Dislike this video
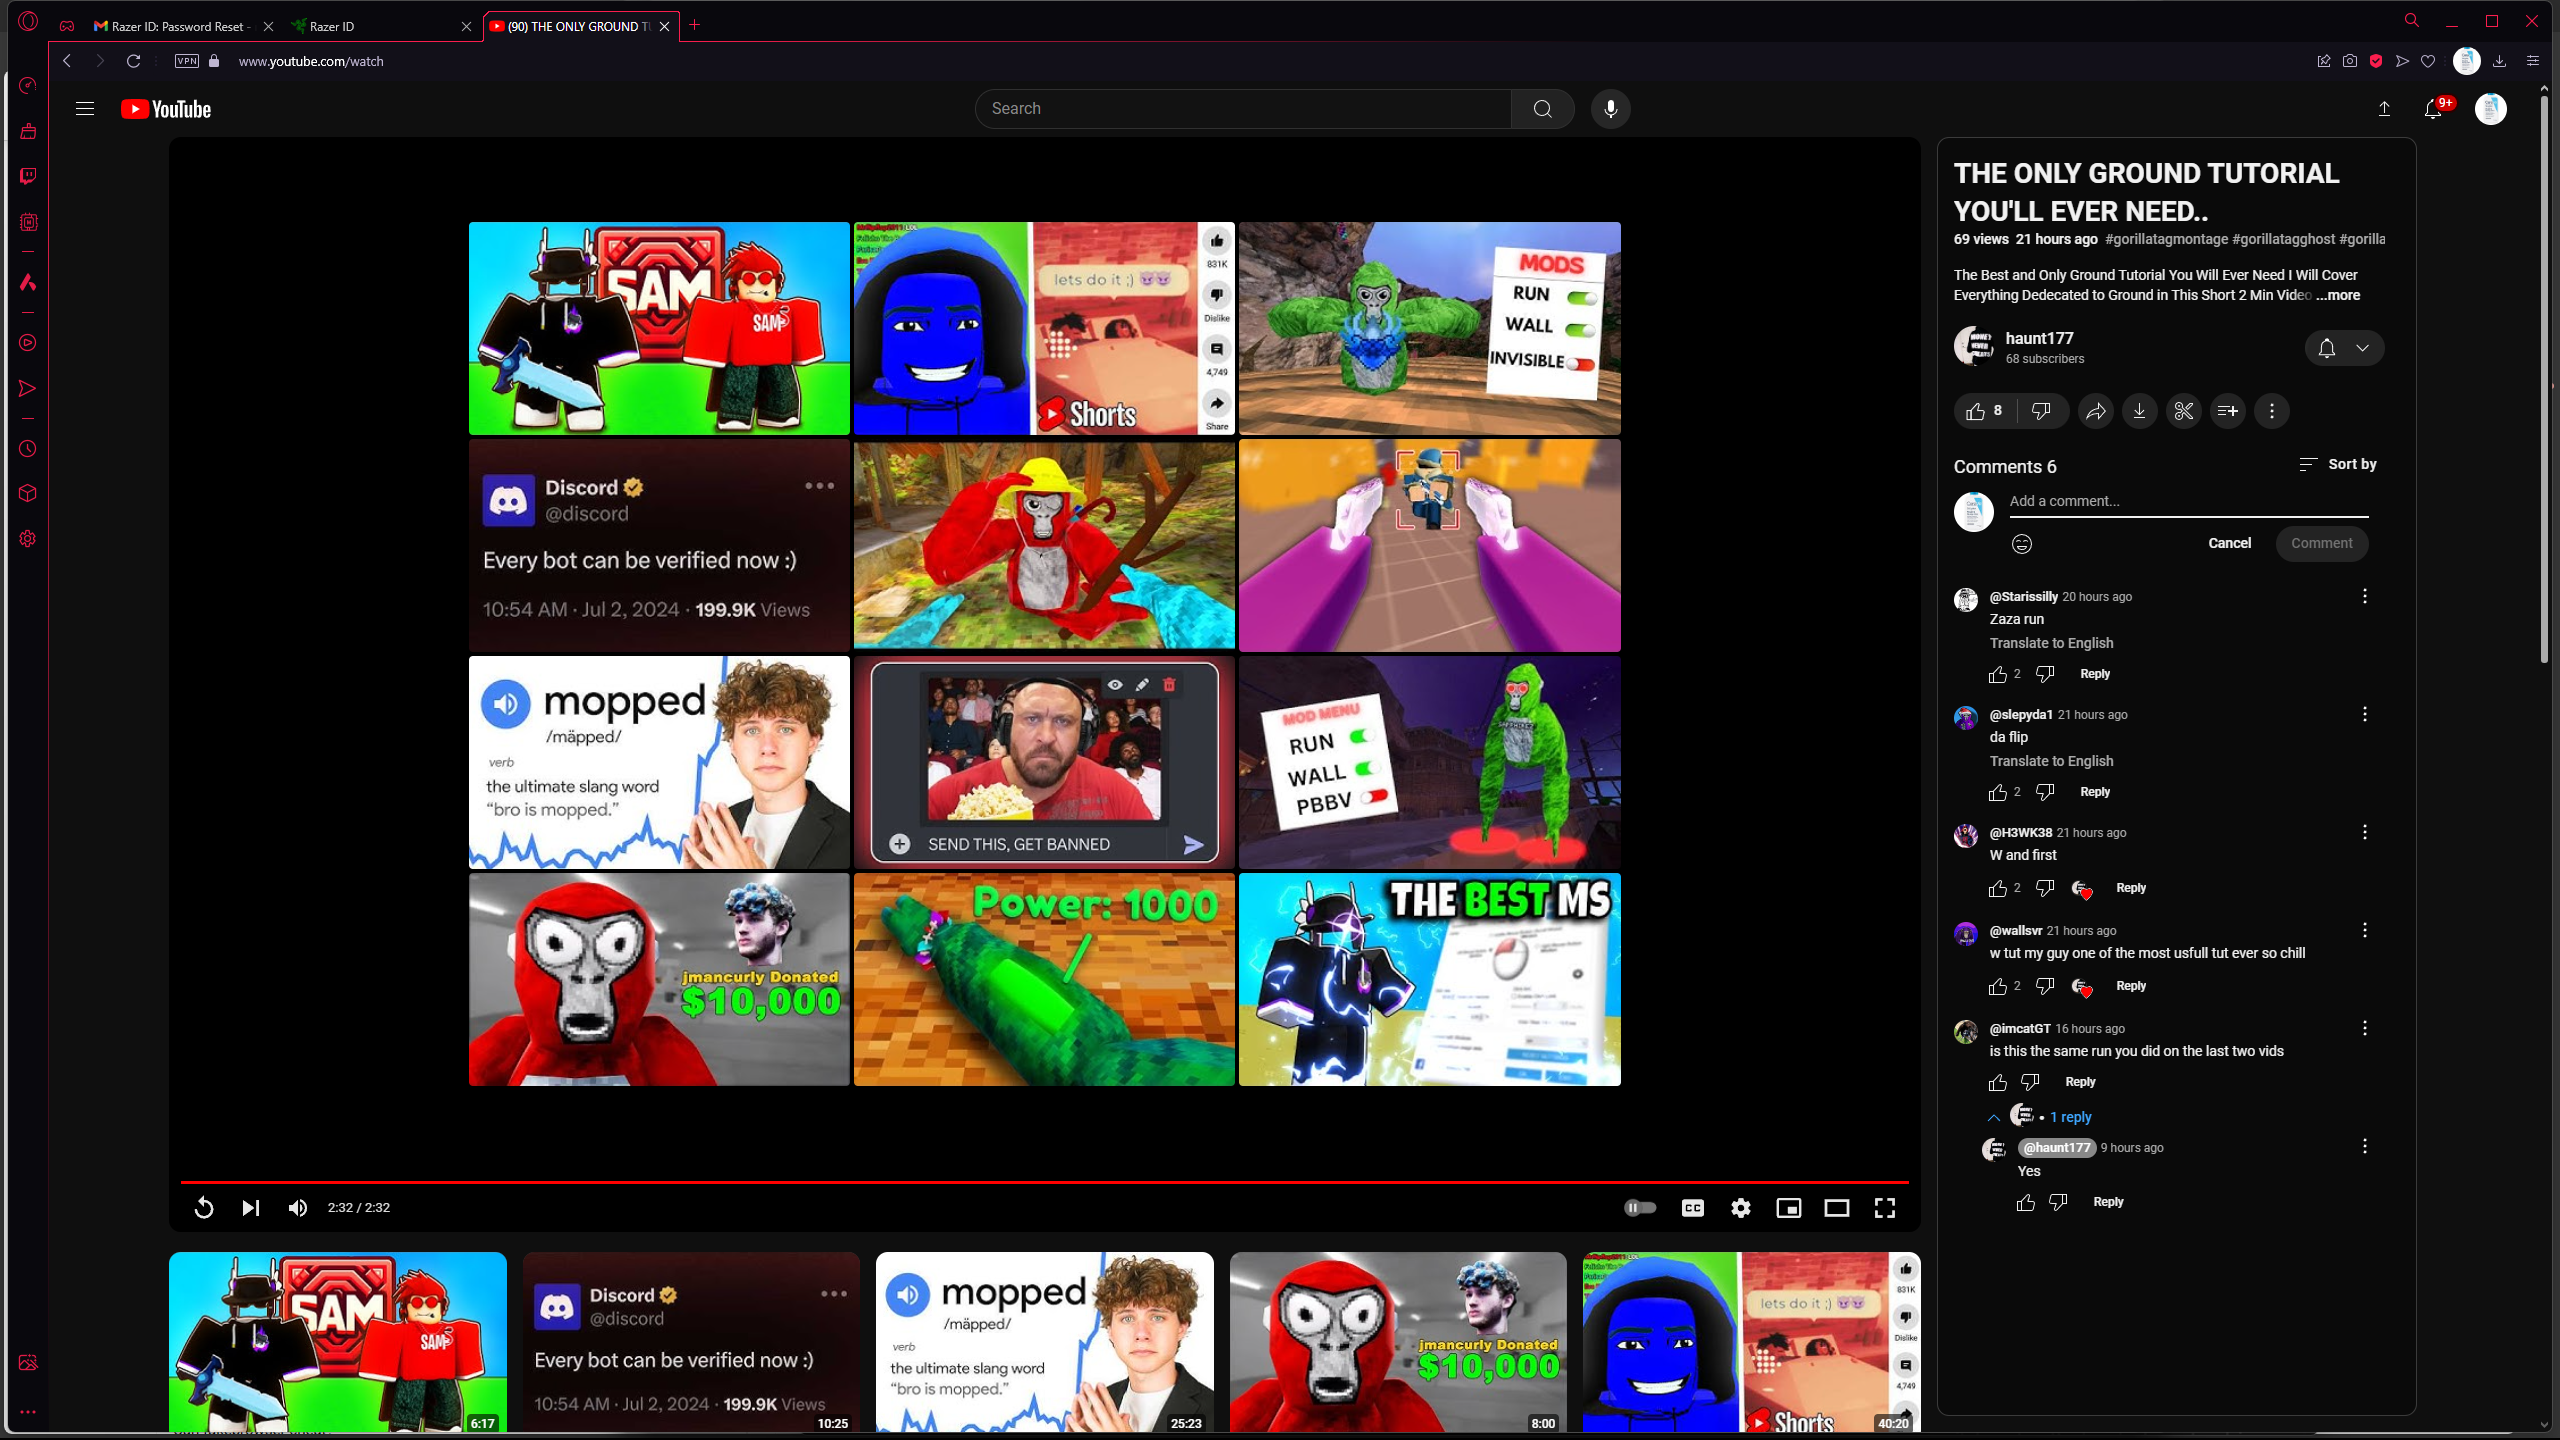This screenshot has height=1440, width=2560. [x=2042, y=411]
